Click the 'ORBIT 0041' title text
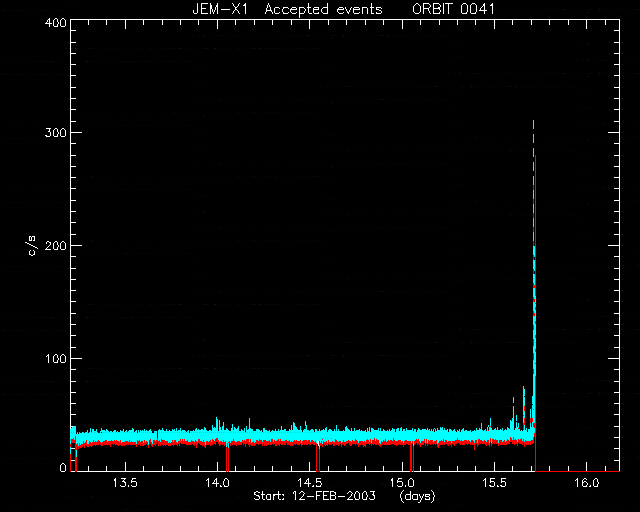Viewport: 640px width, 512px height. coord(453,9)
